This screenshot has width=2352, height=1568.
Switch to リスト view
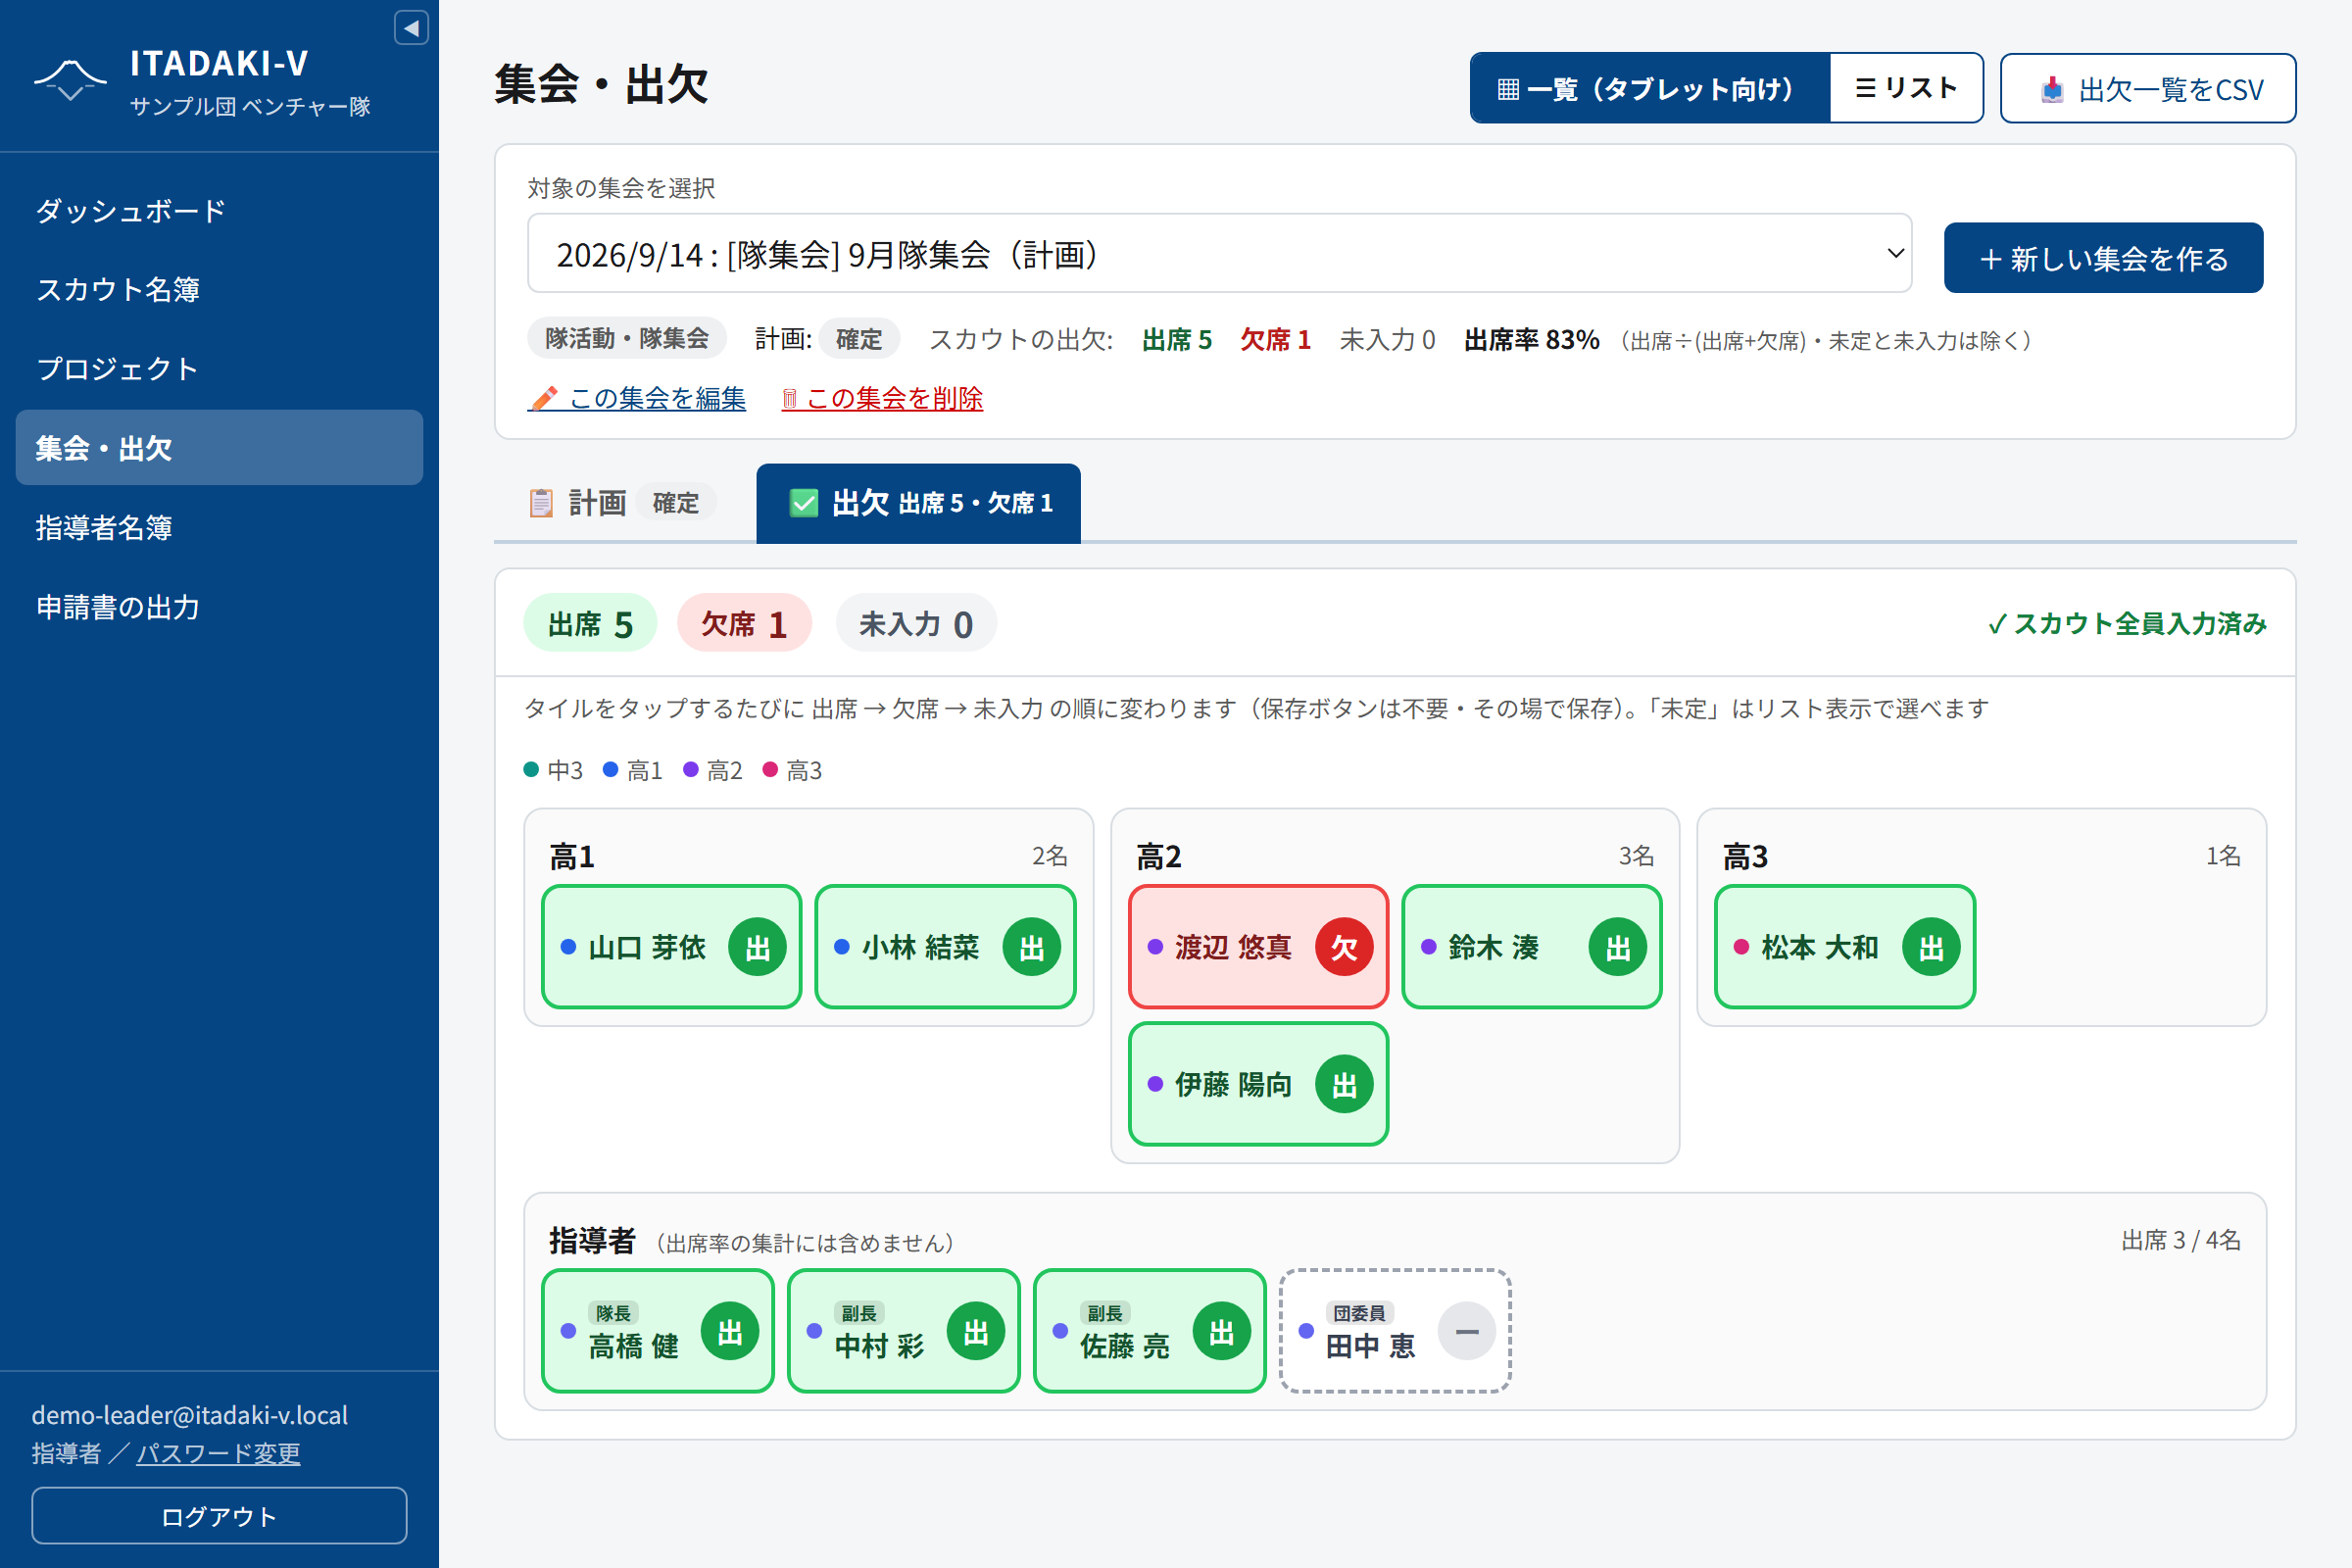click(x=1906, y=88)
